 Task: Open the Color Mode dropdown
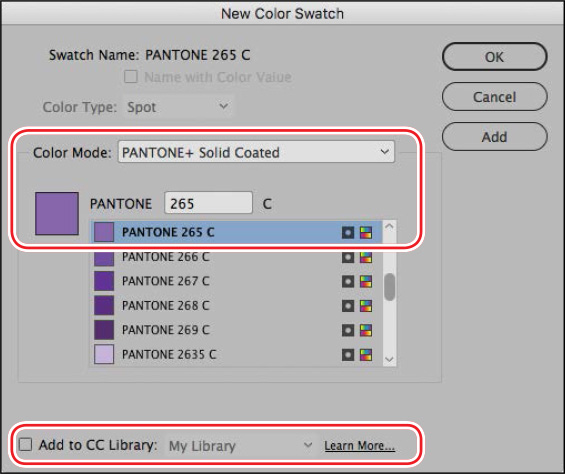(256, 152)
